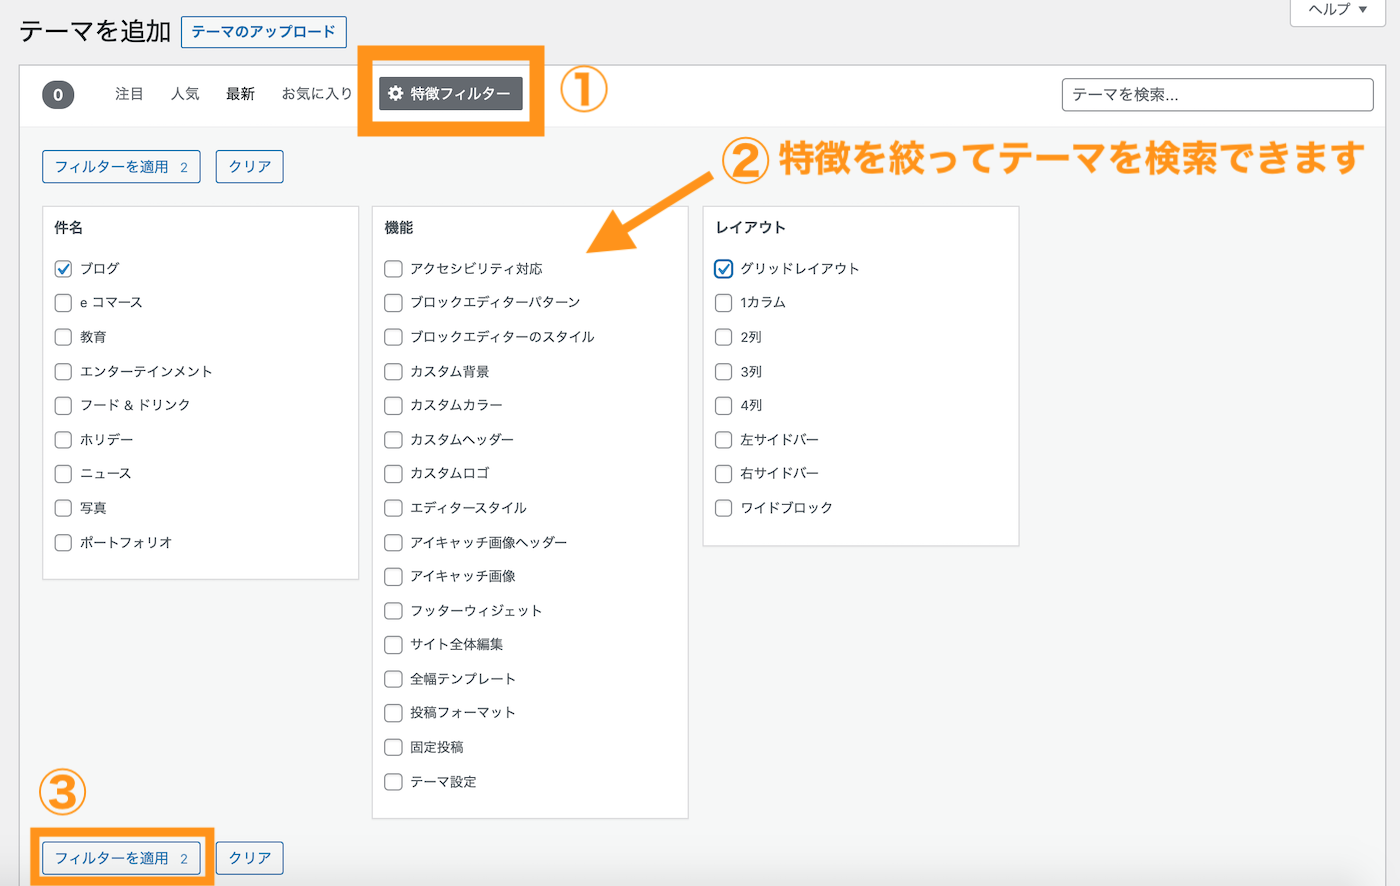This screenshot has height=886, width=1400.
Task: Check the カスタムヘッダー checkbox
Action: [x=394, y=440]
